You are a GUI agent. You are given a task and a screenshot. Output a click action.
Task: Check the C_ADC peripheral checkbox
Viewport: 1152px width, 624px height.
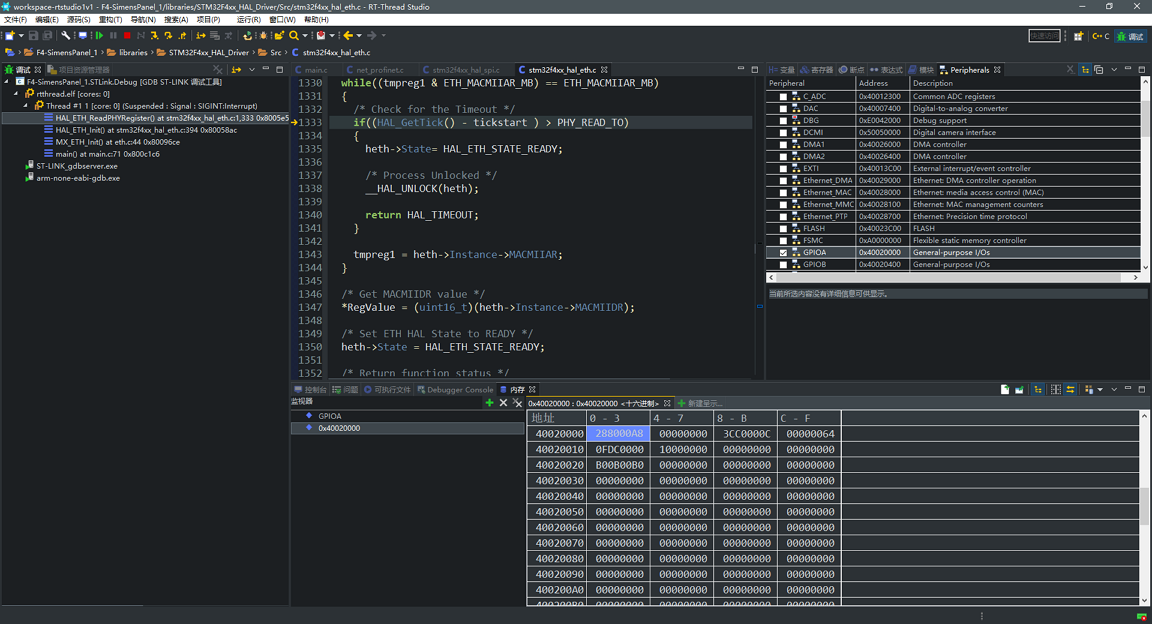pos(783,97)
